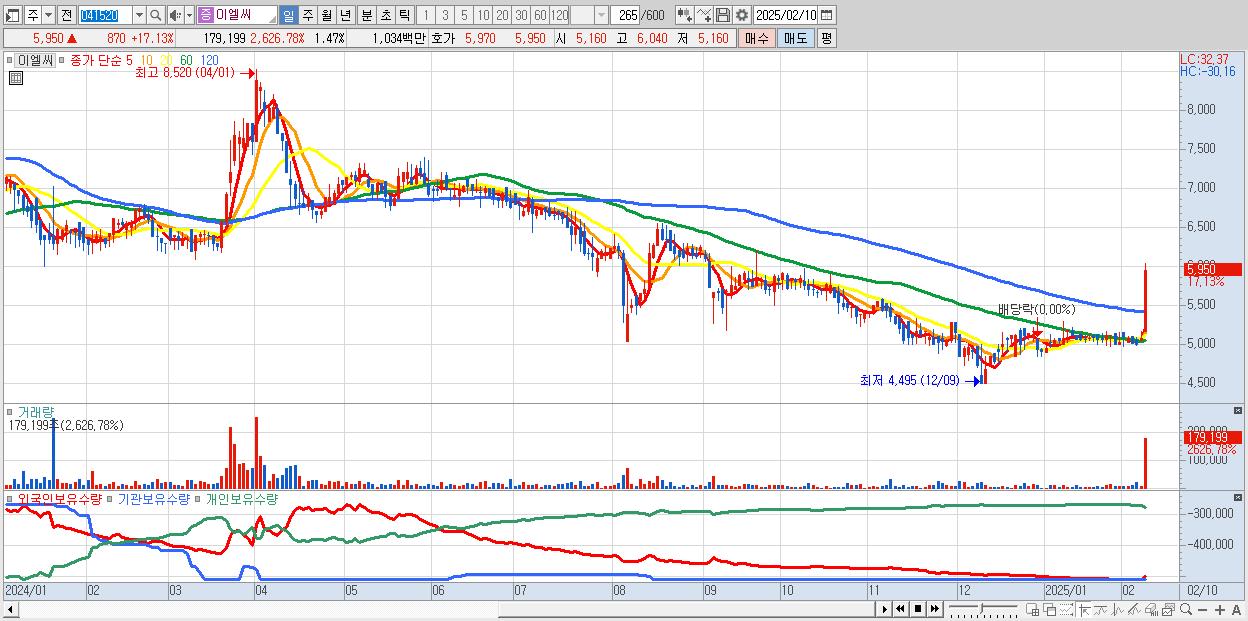Click the overlapping windows icon at bottom
The height and width of the screenshot is (621, 1248).
click(x=1049, y=609)
